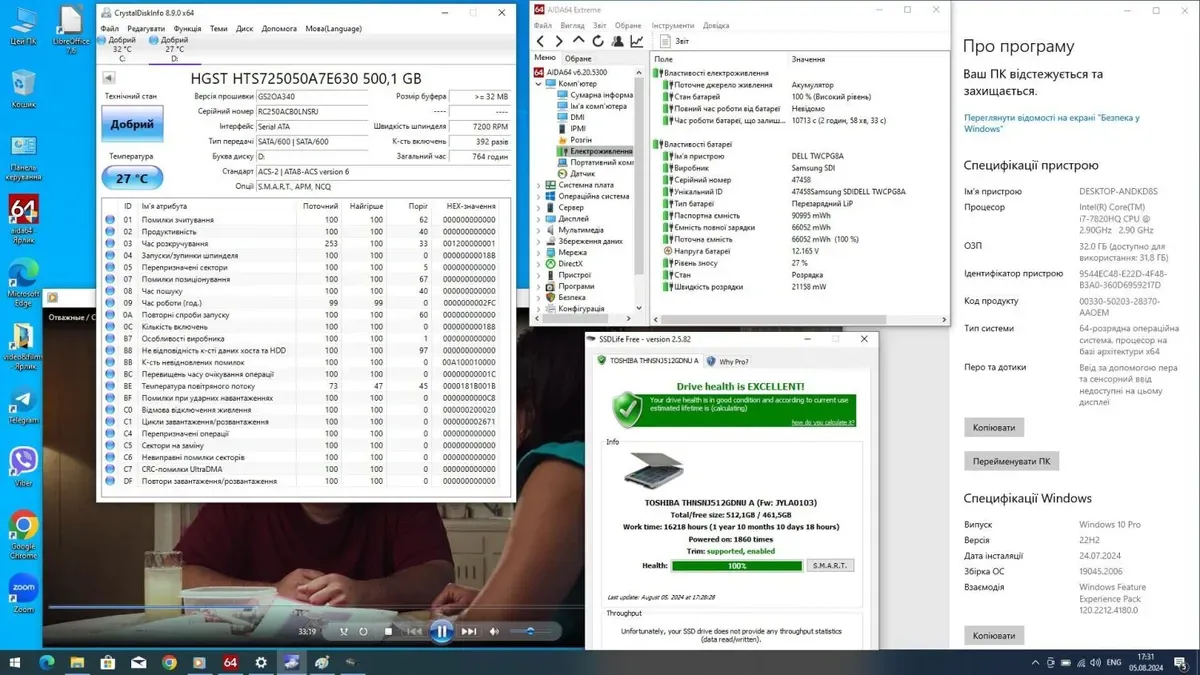The height and width of the screenshot is (675, 1200).
Task: Toggle the media player repeat button
Action: tap(363, 632)
